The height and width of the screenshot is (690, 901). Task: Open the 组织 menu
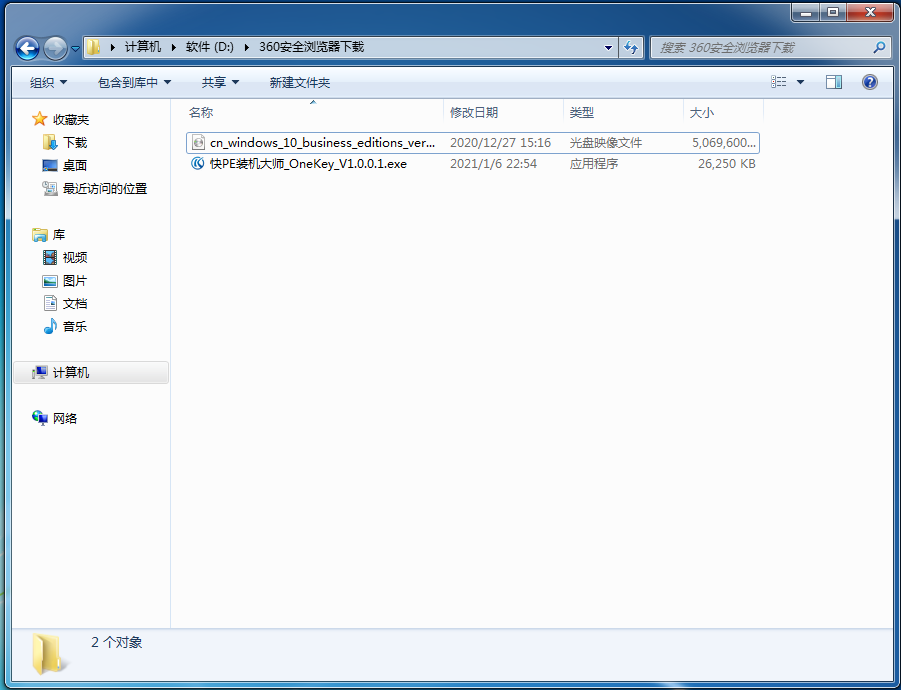pyautogui.click(x=48, y=83)
